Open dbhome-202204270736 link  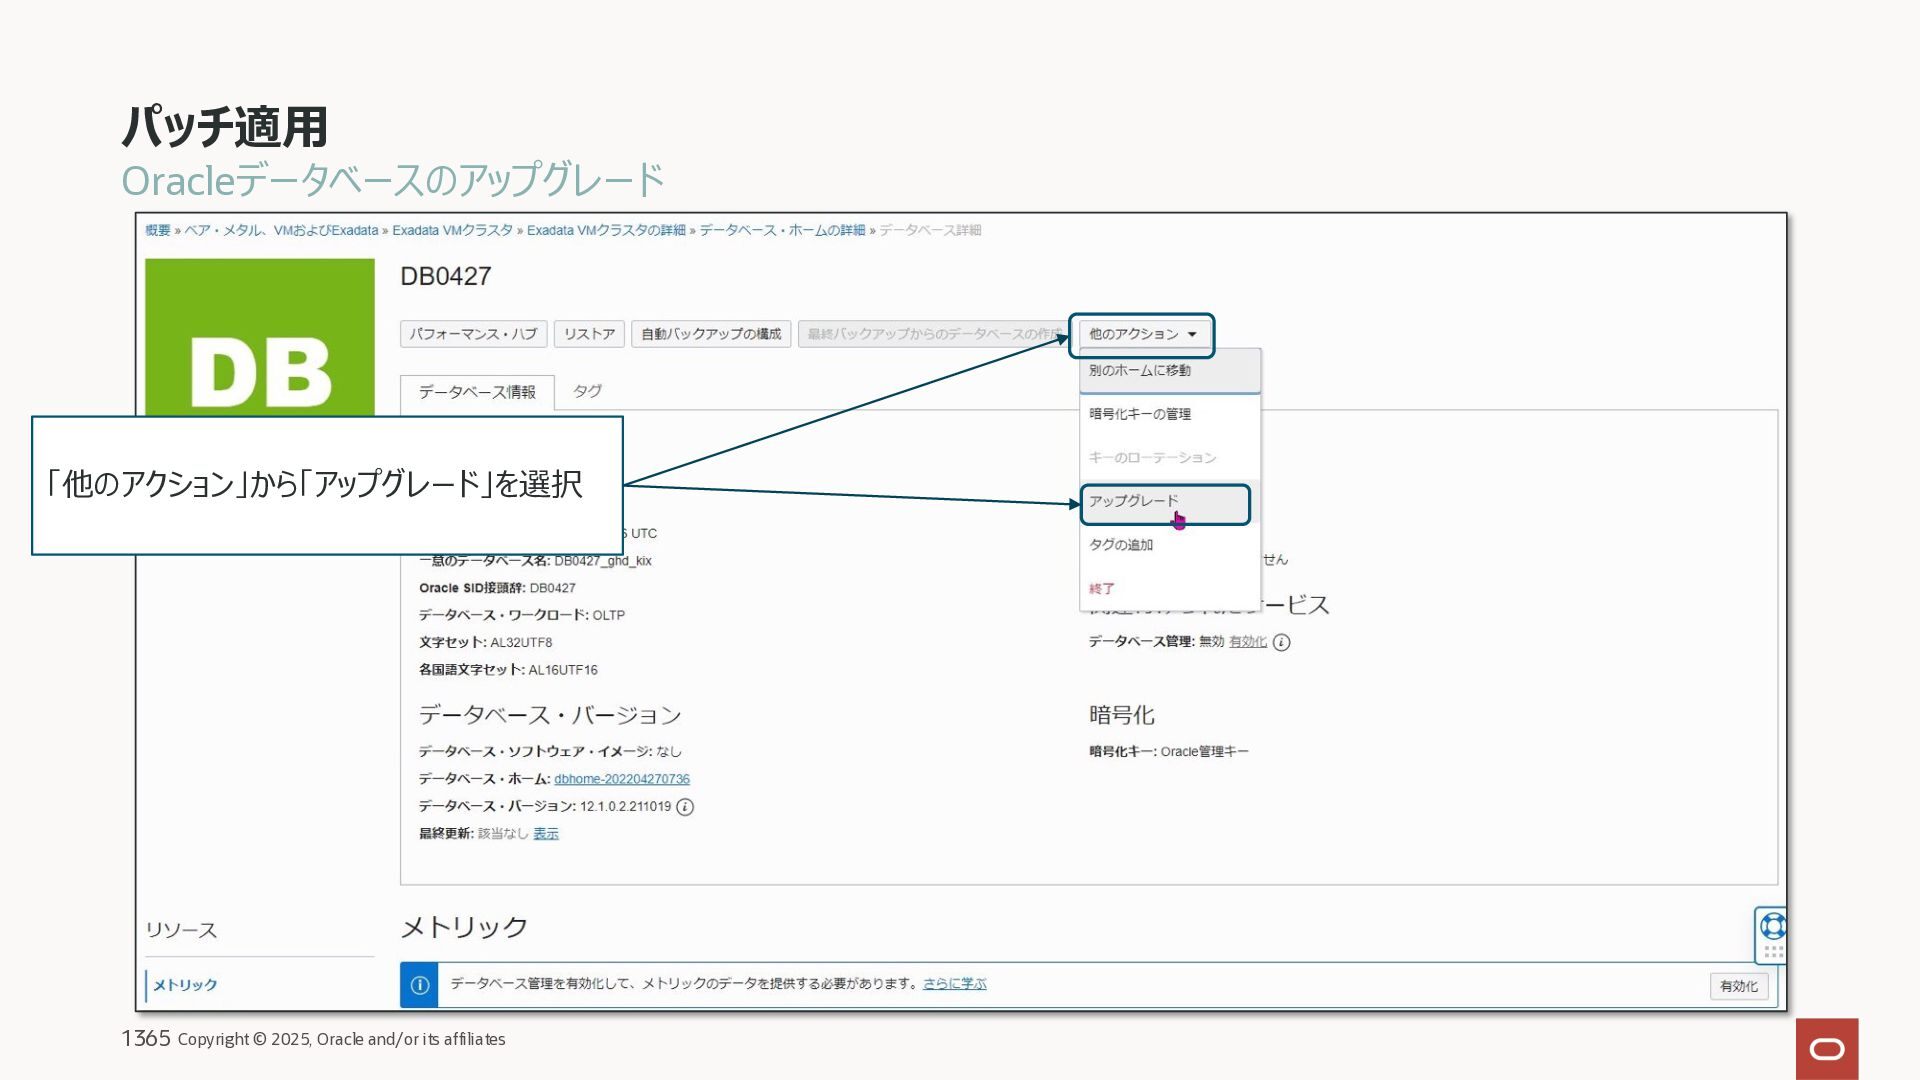(622, 779)
